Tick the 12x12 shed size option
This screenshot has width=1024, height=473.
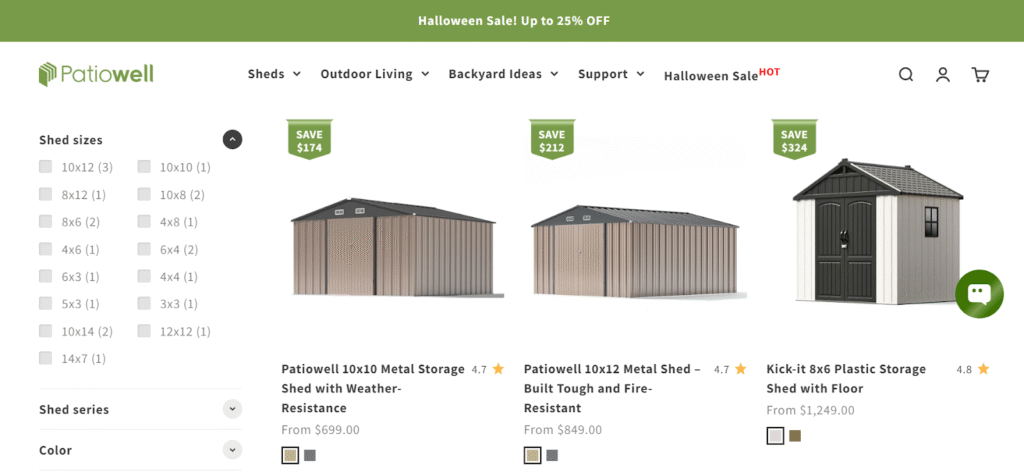tap(144, 331)
